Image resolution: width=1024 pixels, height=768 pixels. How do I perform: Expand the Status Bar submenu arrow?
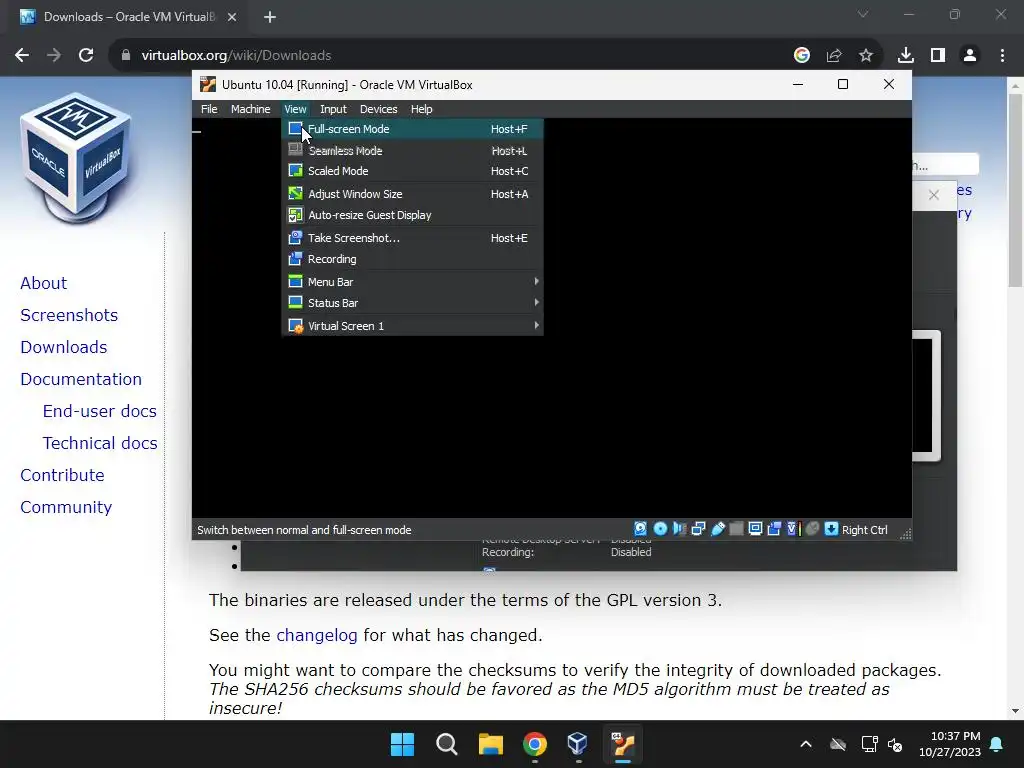pos(536,302)
